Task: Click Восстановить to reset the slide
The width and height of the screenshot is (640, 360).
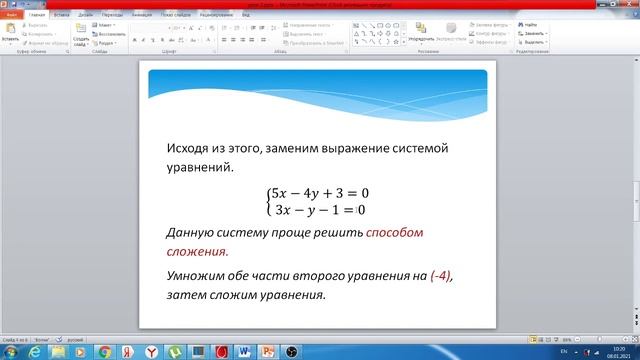Action: coord(109,34)
